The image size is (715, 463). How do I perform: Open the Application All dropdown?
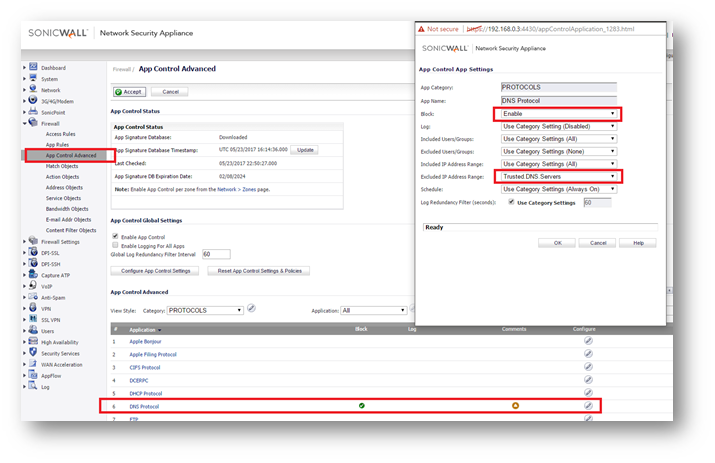tap(373, 310)
